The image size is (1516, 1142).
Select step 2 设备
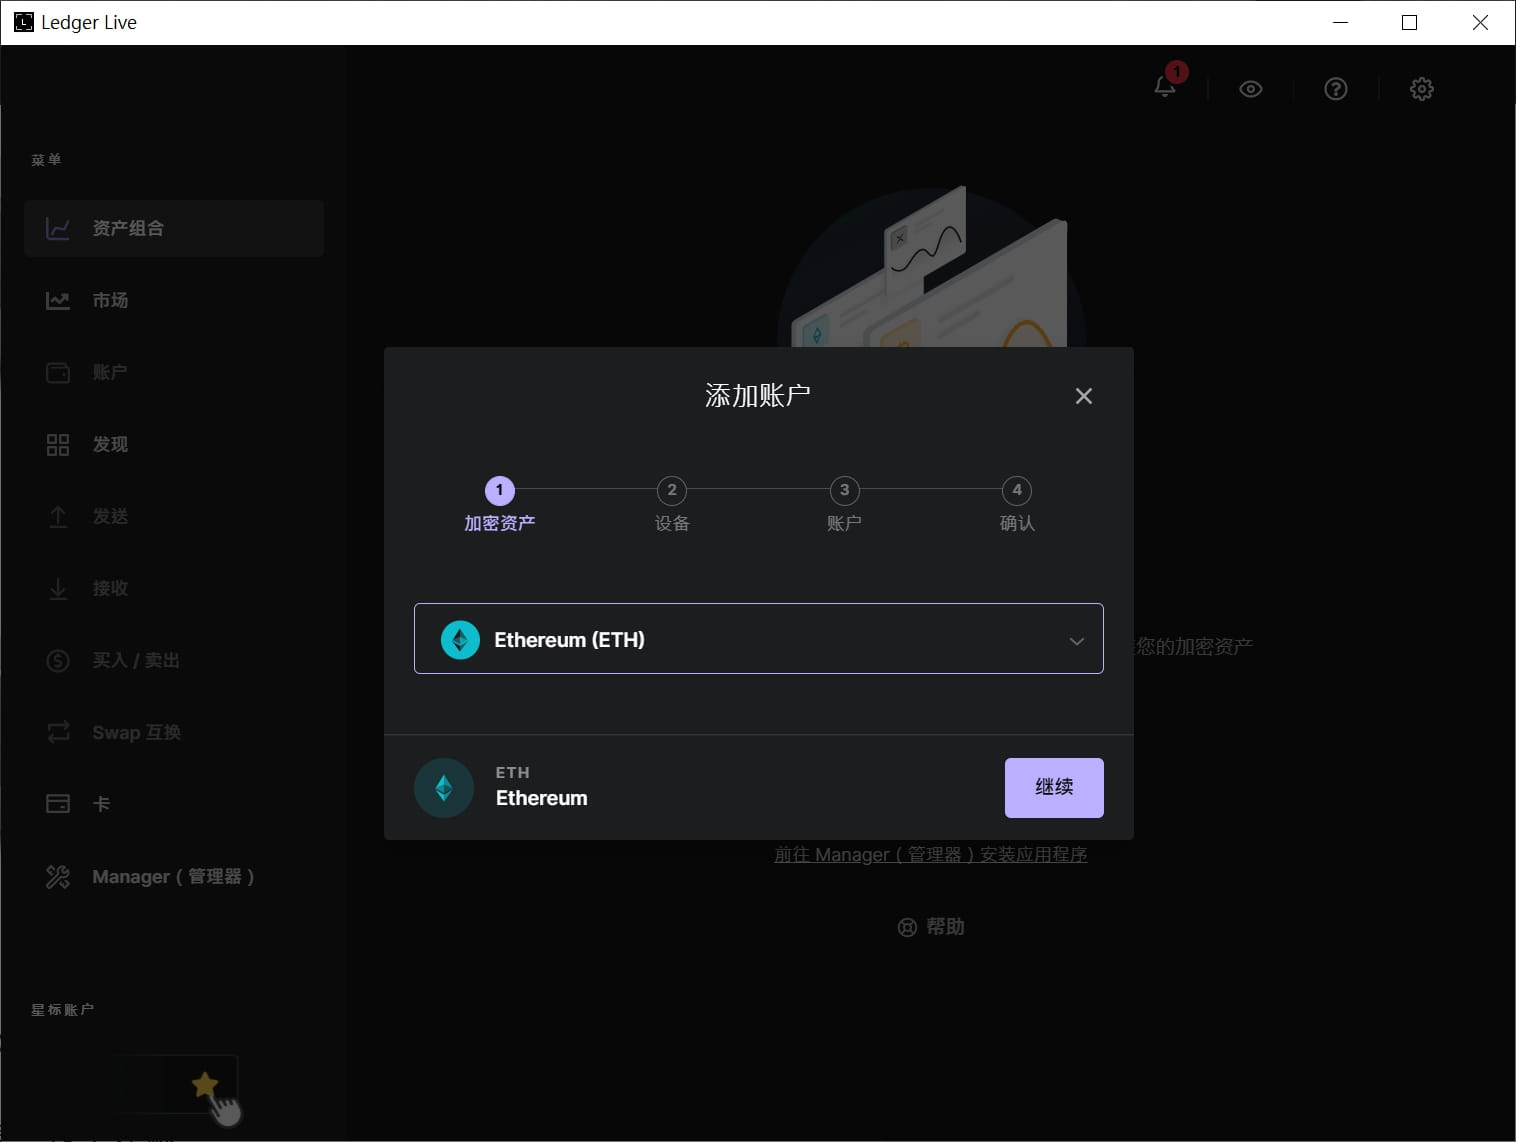tap(672, 505)
